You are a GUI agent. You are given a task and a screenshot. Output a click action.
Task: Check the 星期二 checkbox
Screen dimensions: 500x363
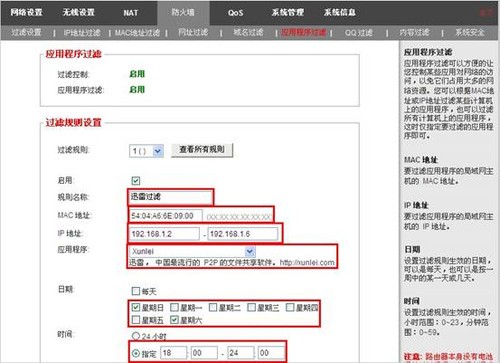(213, 307)
